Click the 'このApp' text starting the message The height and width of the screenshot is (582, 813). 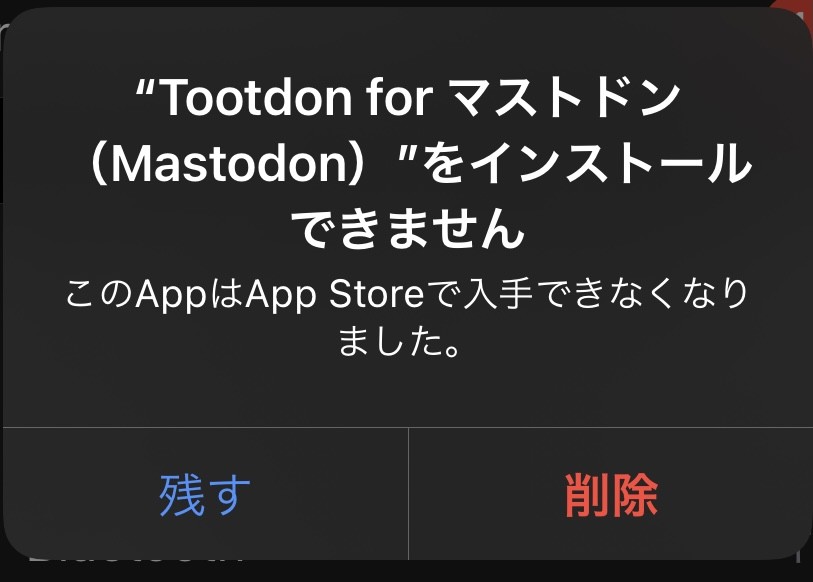136,294
